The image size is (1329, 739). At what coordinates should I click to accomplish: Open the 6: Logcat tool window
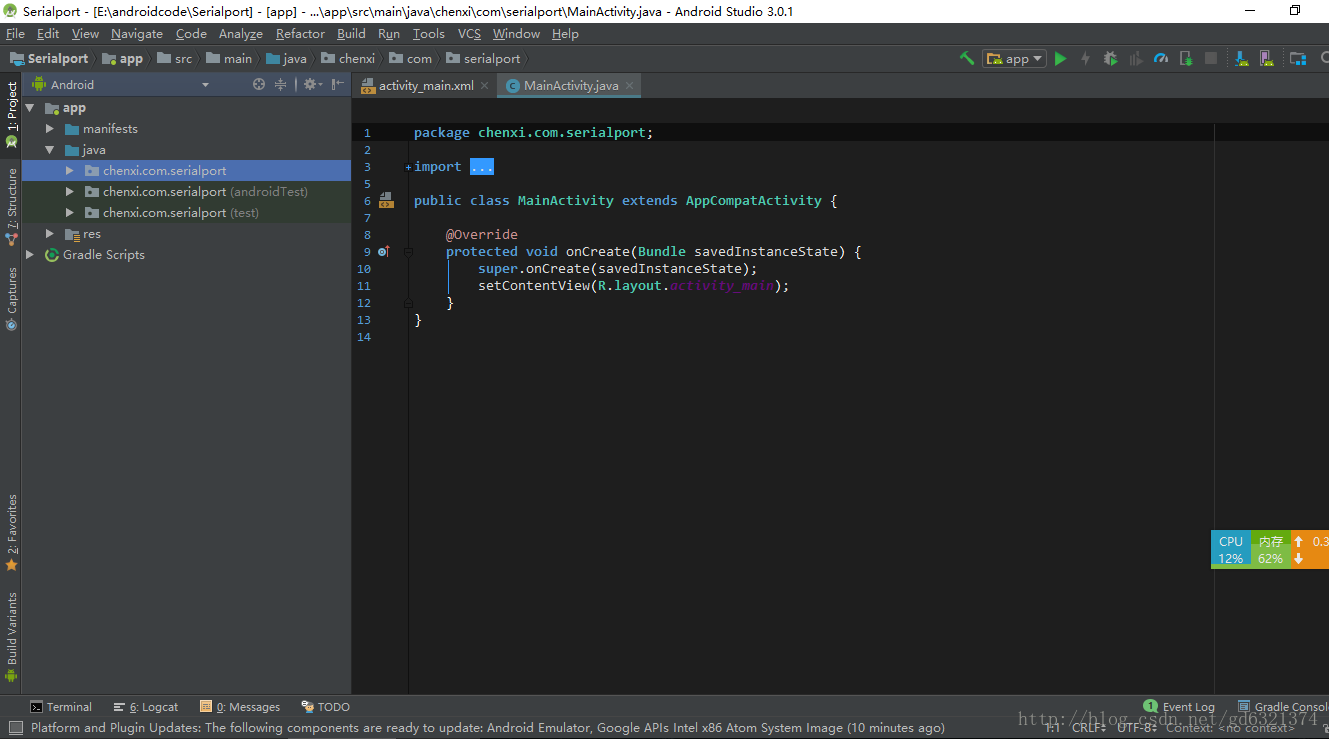(146, 707)
